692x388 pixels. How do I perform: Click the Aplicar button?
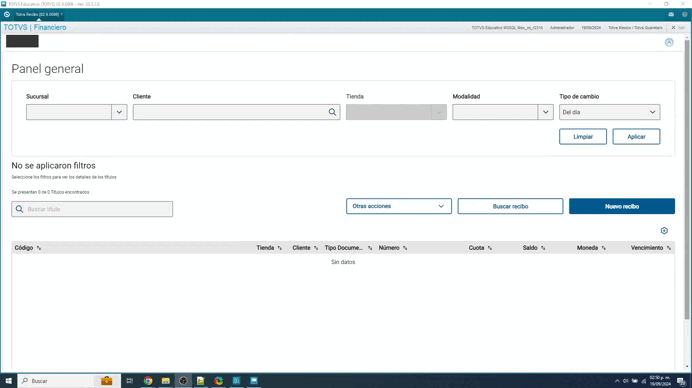636,137
